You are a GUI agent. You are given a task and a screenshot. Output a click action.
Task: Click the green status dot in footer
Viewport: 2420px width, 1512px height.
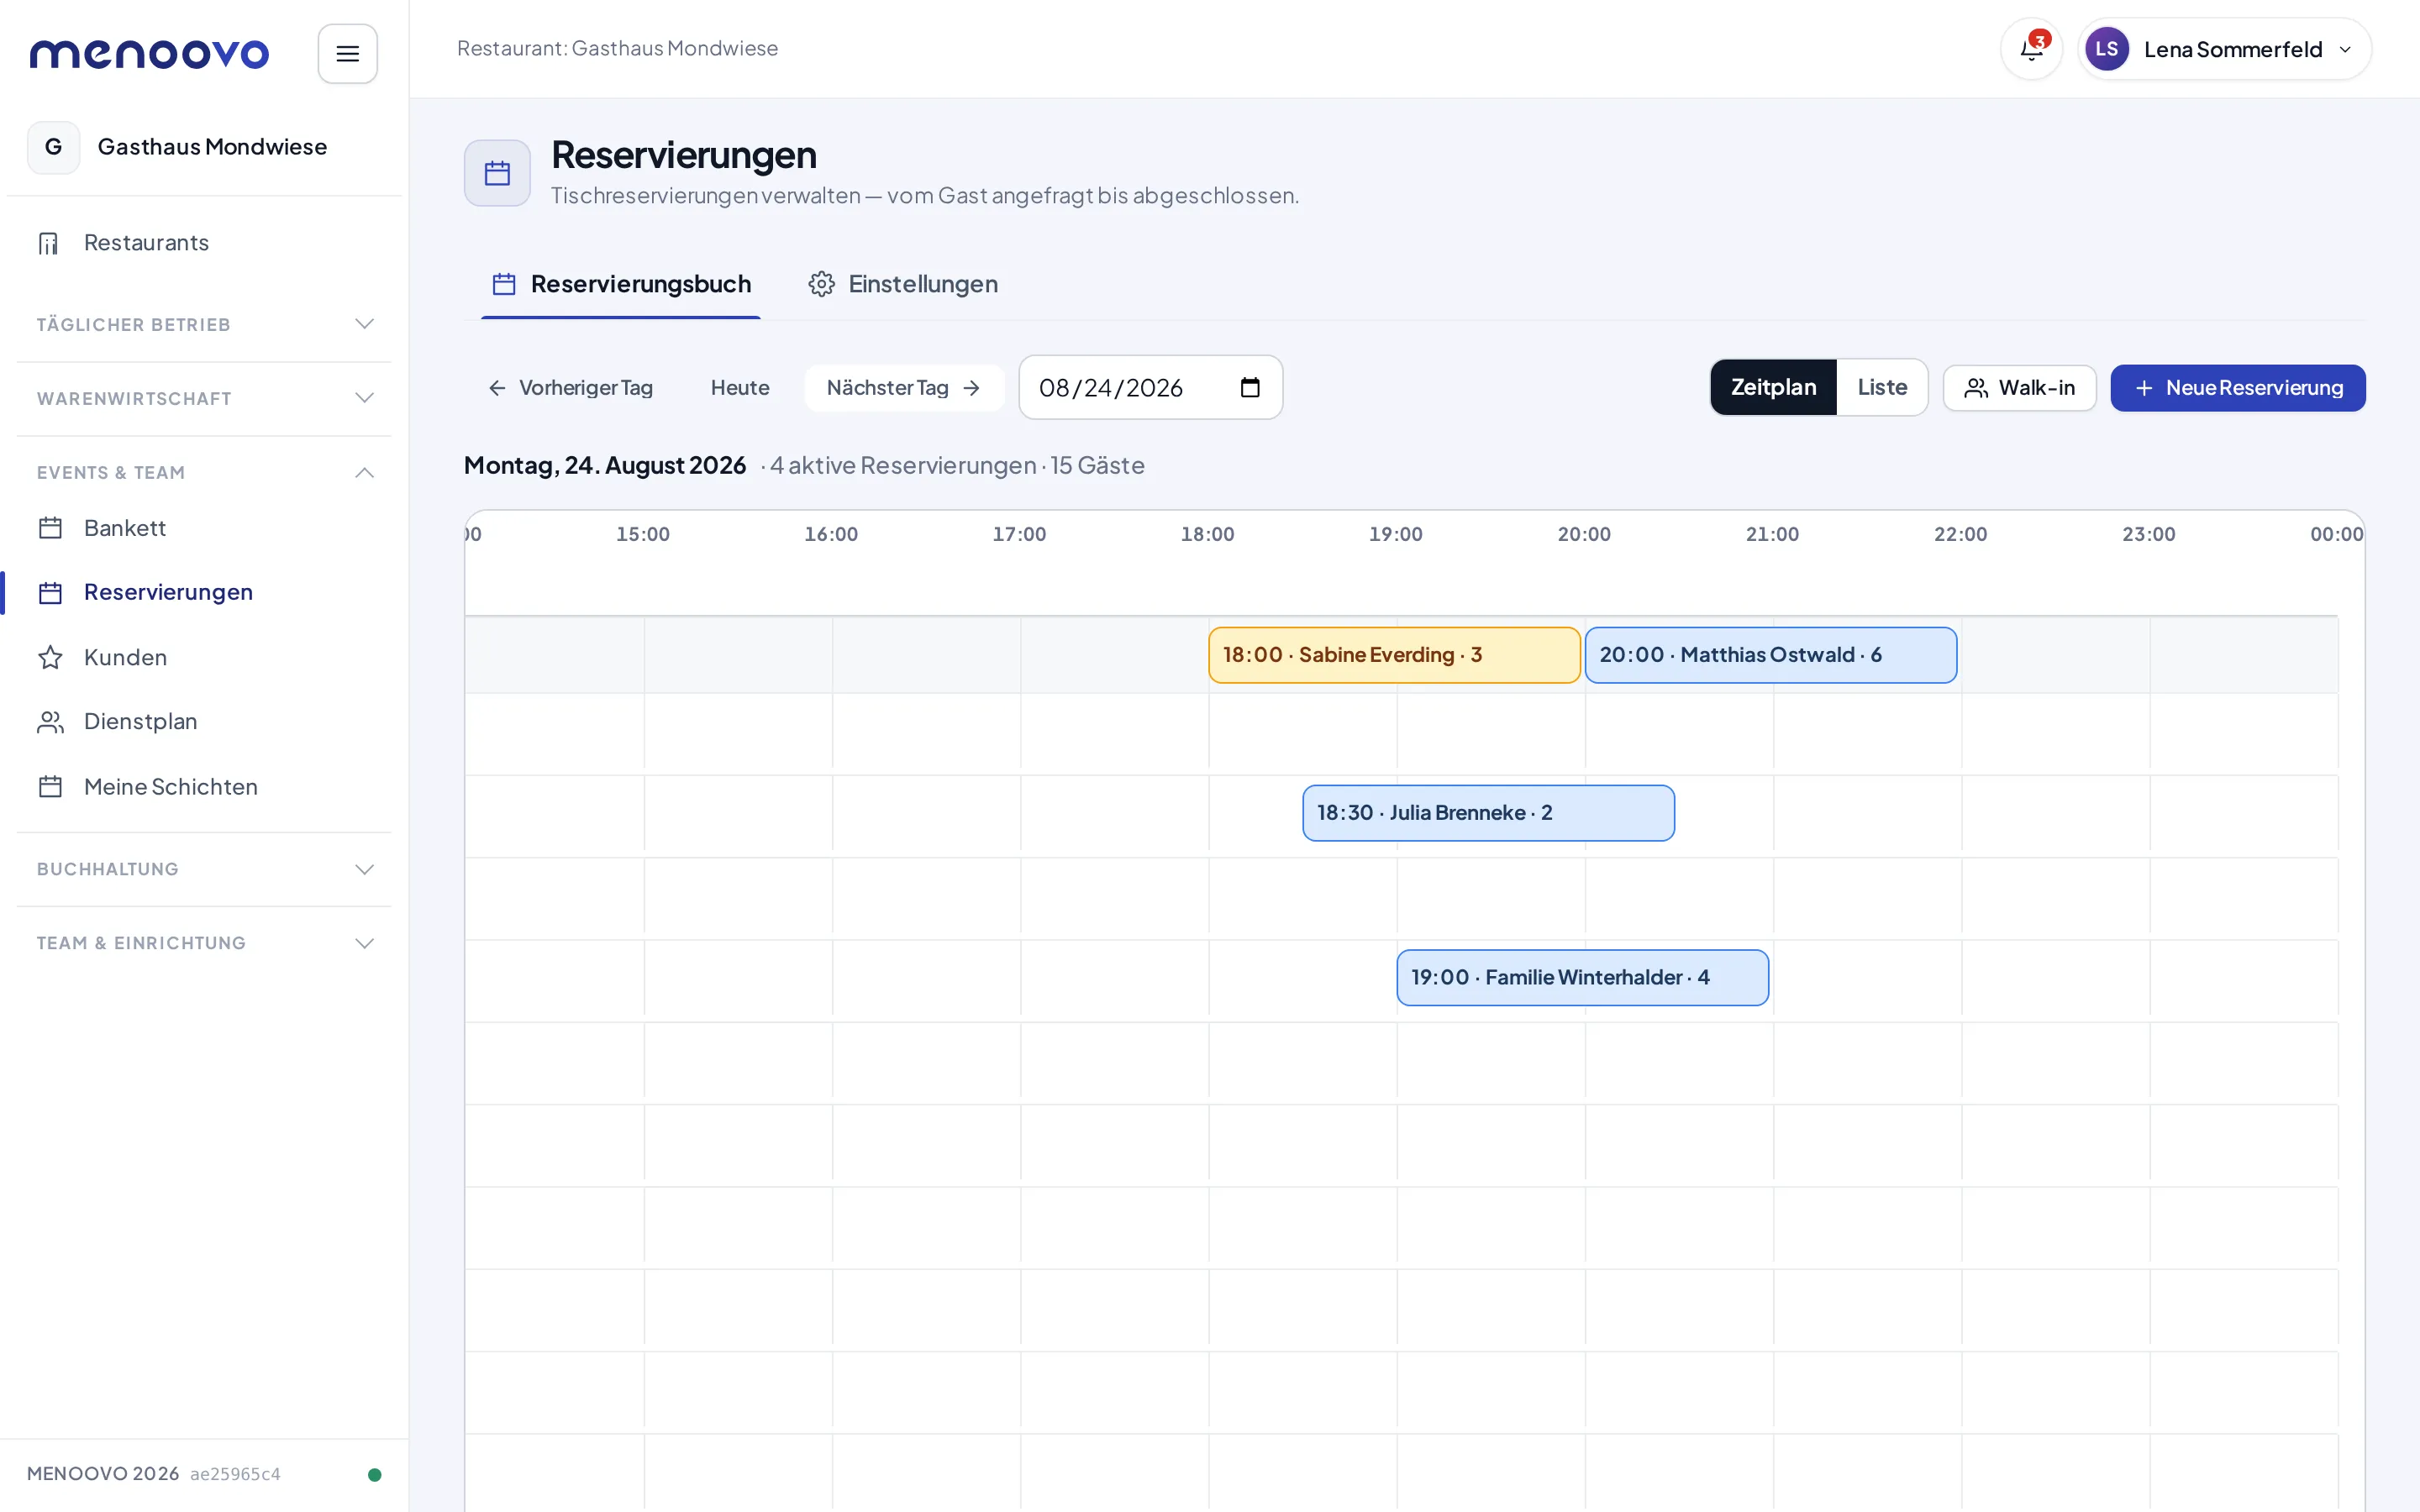pos(375,1474)
